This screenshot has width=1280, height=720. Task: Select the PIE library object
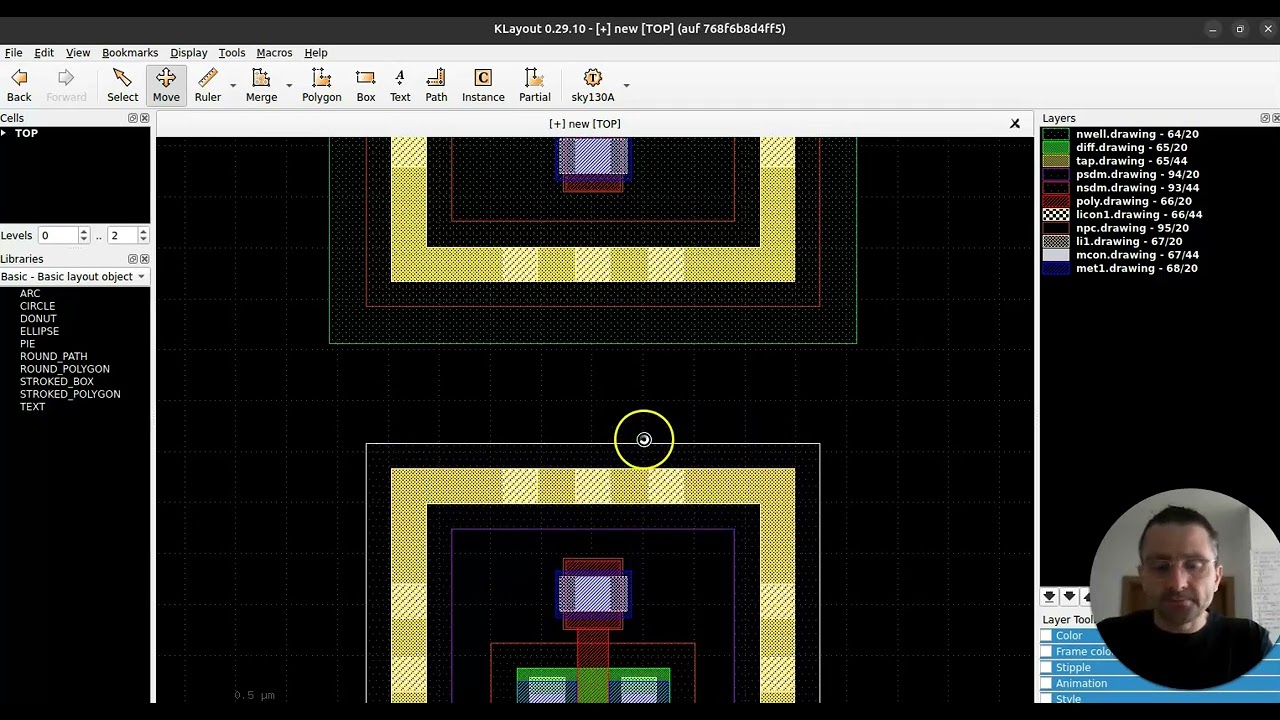pos(27,344)
